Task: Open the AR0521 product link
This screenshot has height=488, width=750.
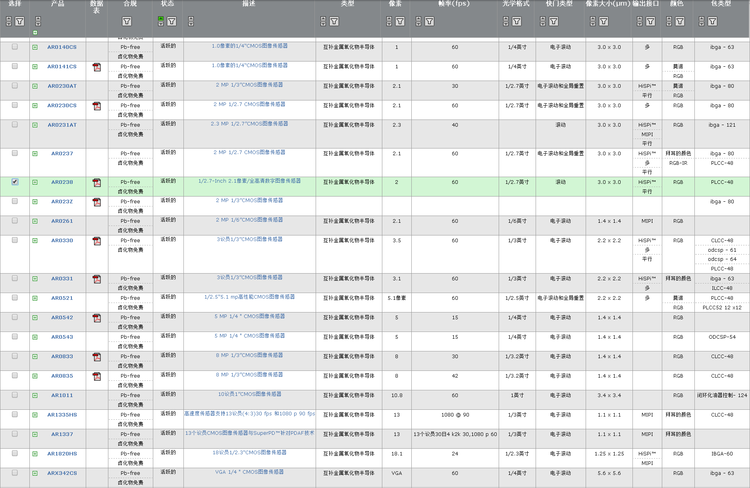Action: [x=62, y=298]
